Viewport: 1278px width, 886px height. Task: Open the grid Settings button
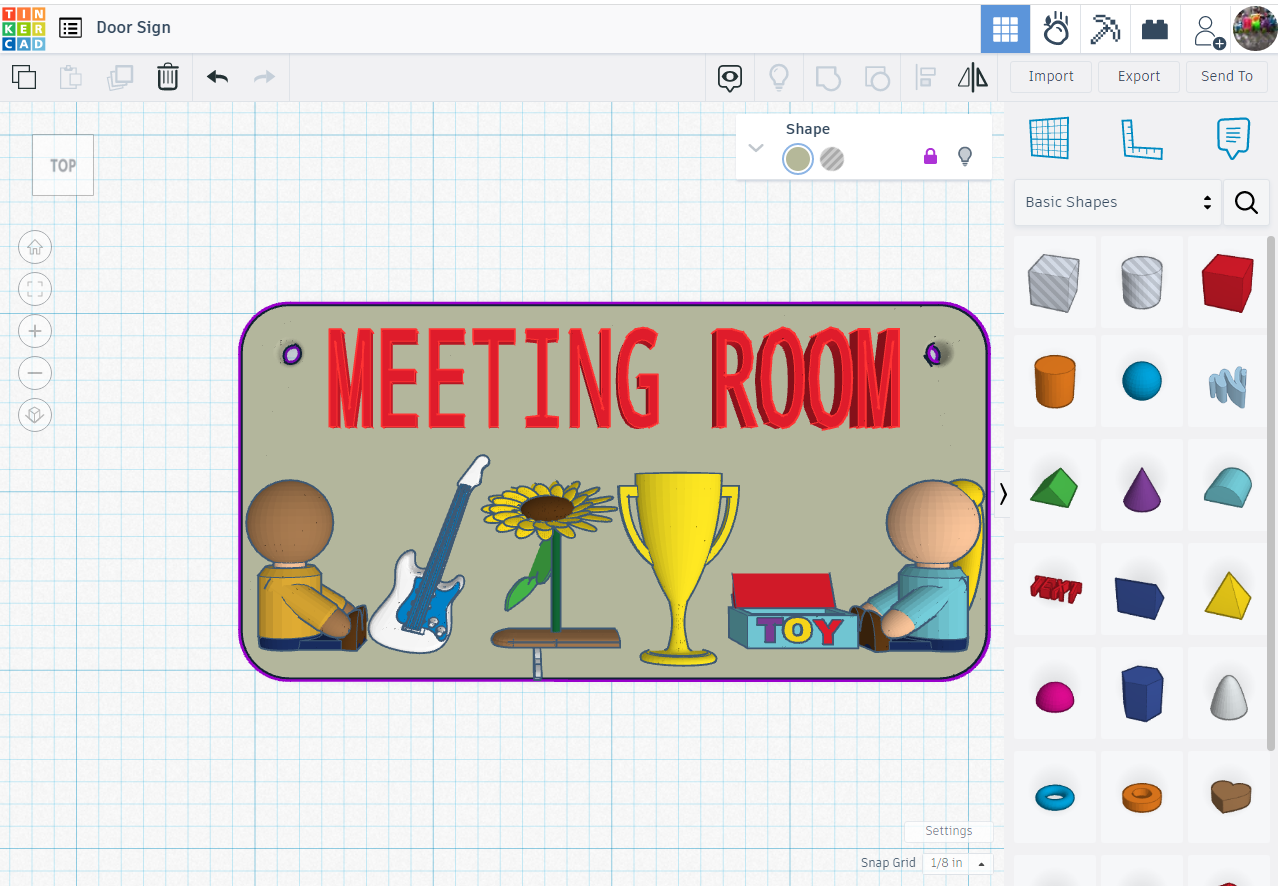pyautogui.click(x=948, y=831)
